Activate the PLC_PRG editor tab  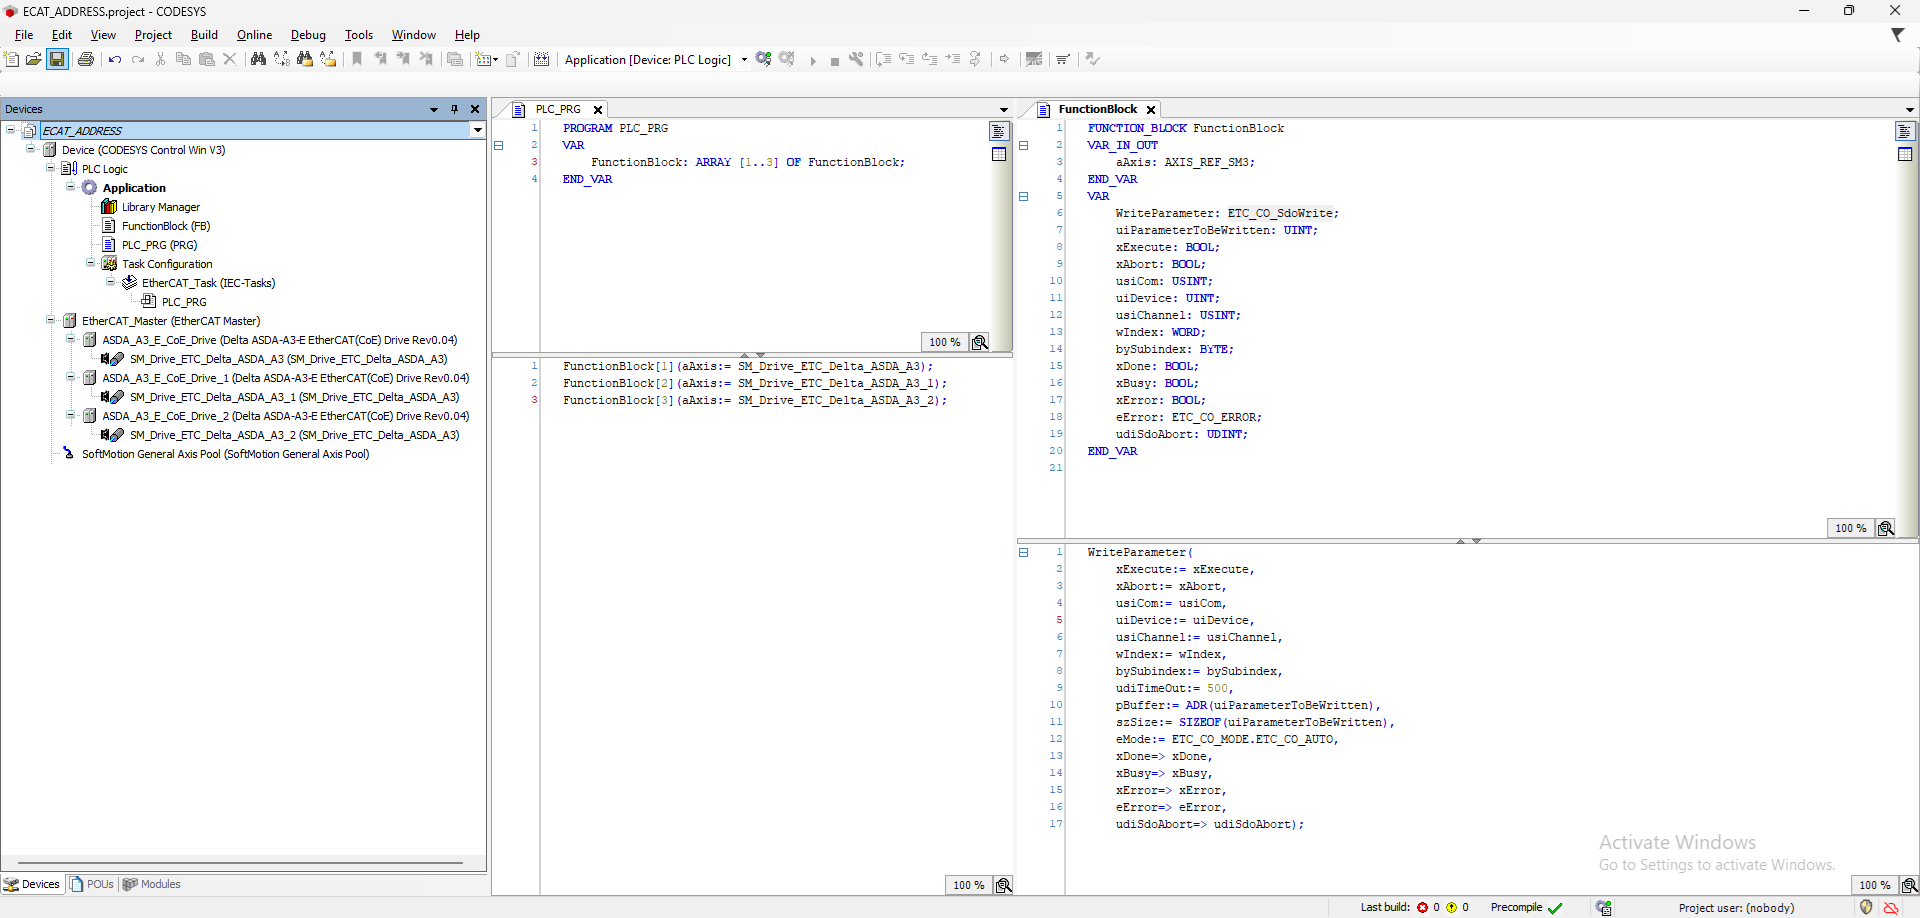pos(557,110)
